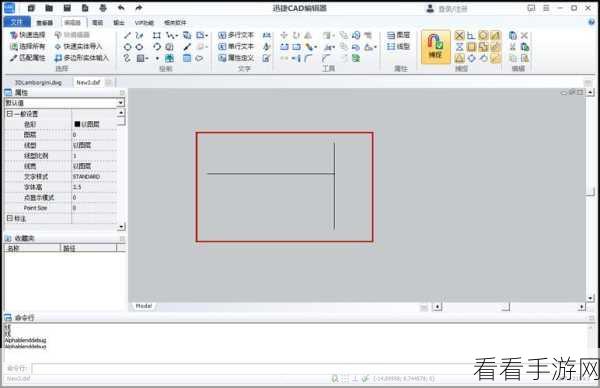Select the line drawing tool
The width and height of the screenshot is (600, 388).
127,35
